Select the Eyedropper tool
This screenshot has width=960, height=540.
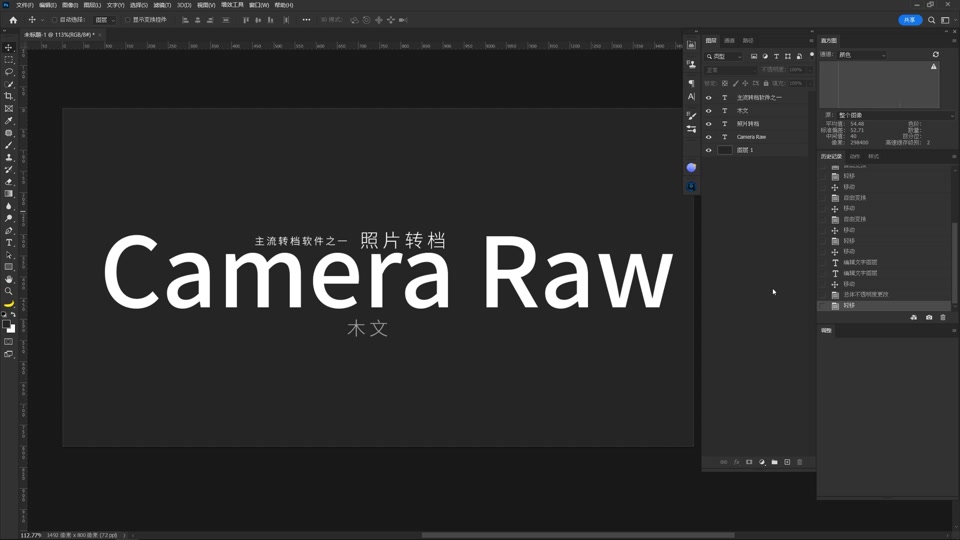(9, 121)
